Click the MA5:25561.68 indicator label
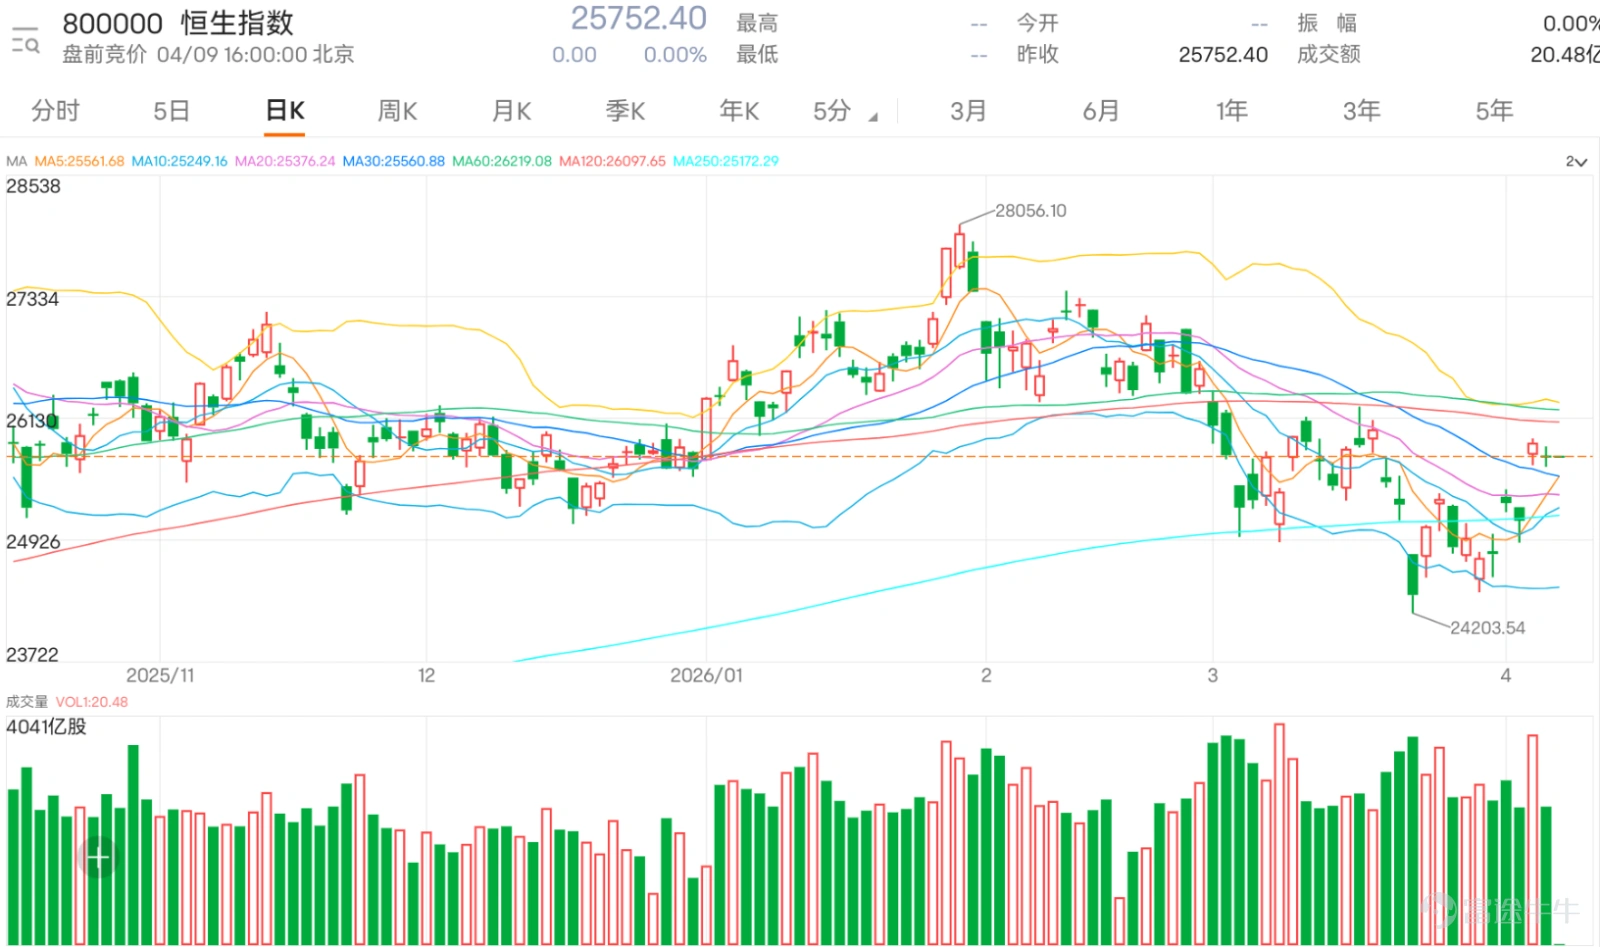 pyautogui.click(x=79, y=161)
